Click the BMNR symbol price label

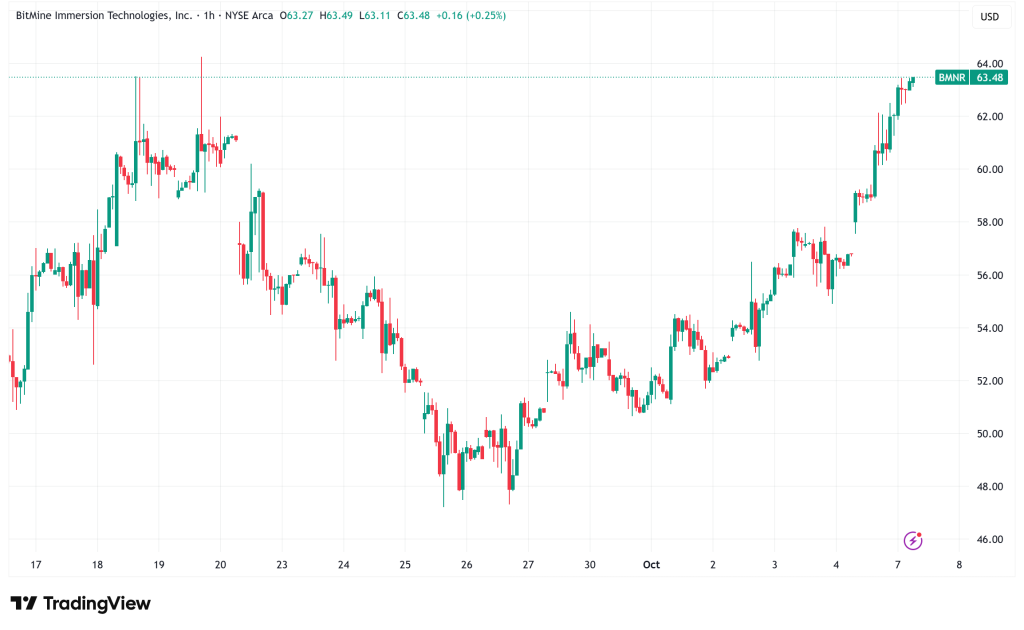[x=951, y=78]
